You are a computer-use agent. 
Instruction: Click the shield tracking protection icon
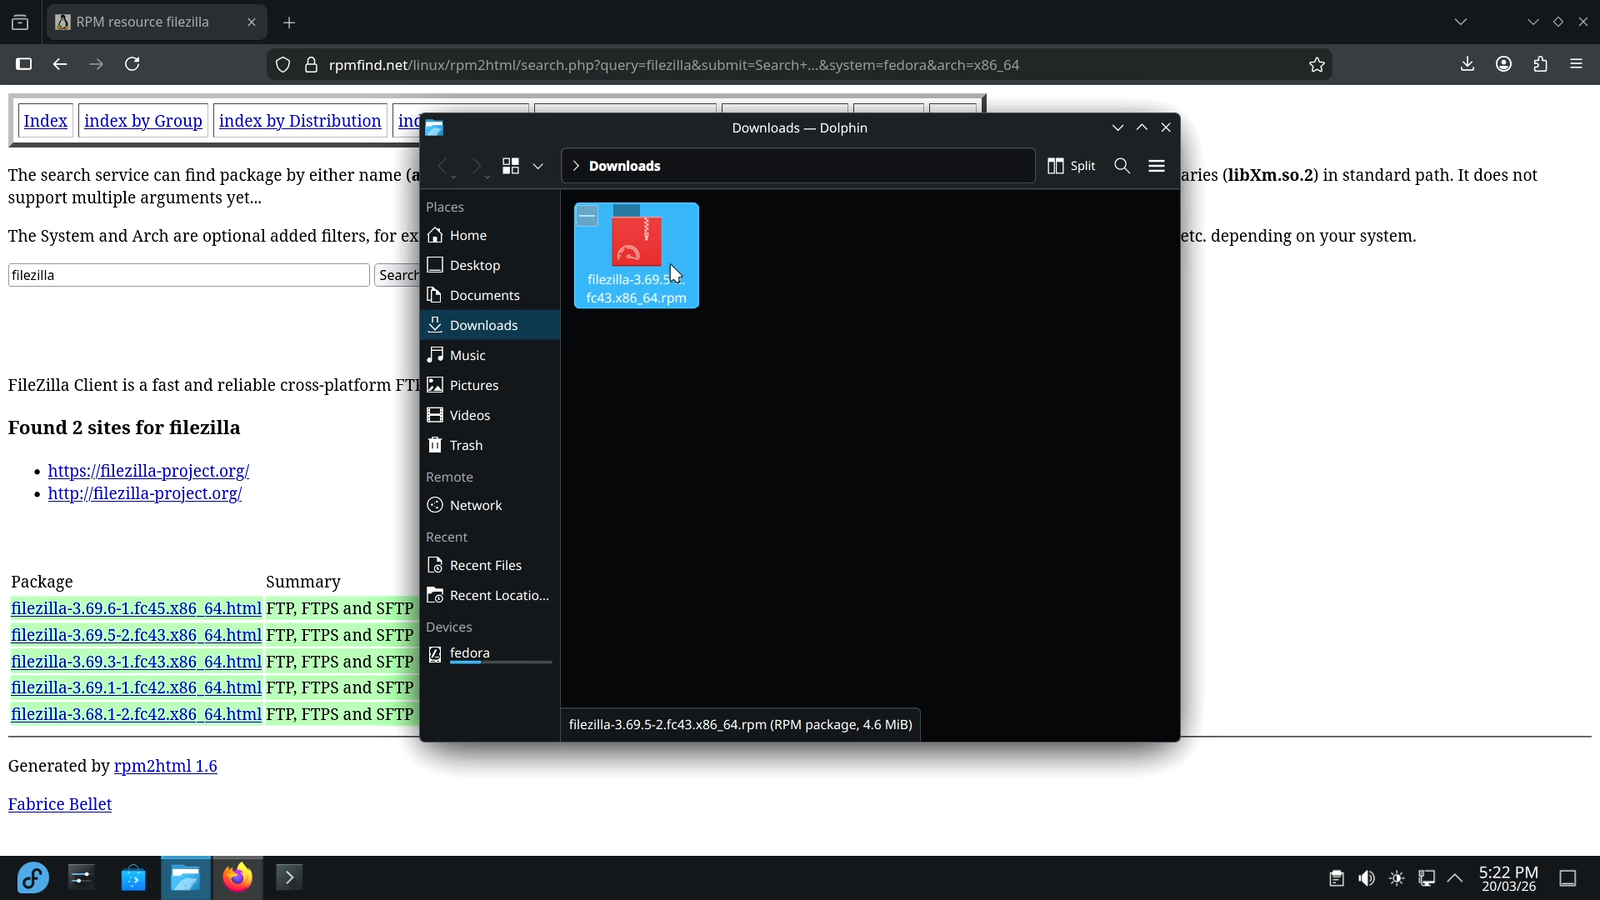[x=283, y=65]
